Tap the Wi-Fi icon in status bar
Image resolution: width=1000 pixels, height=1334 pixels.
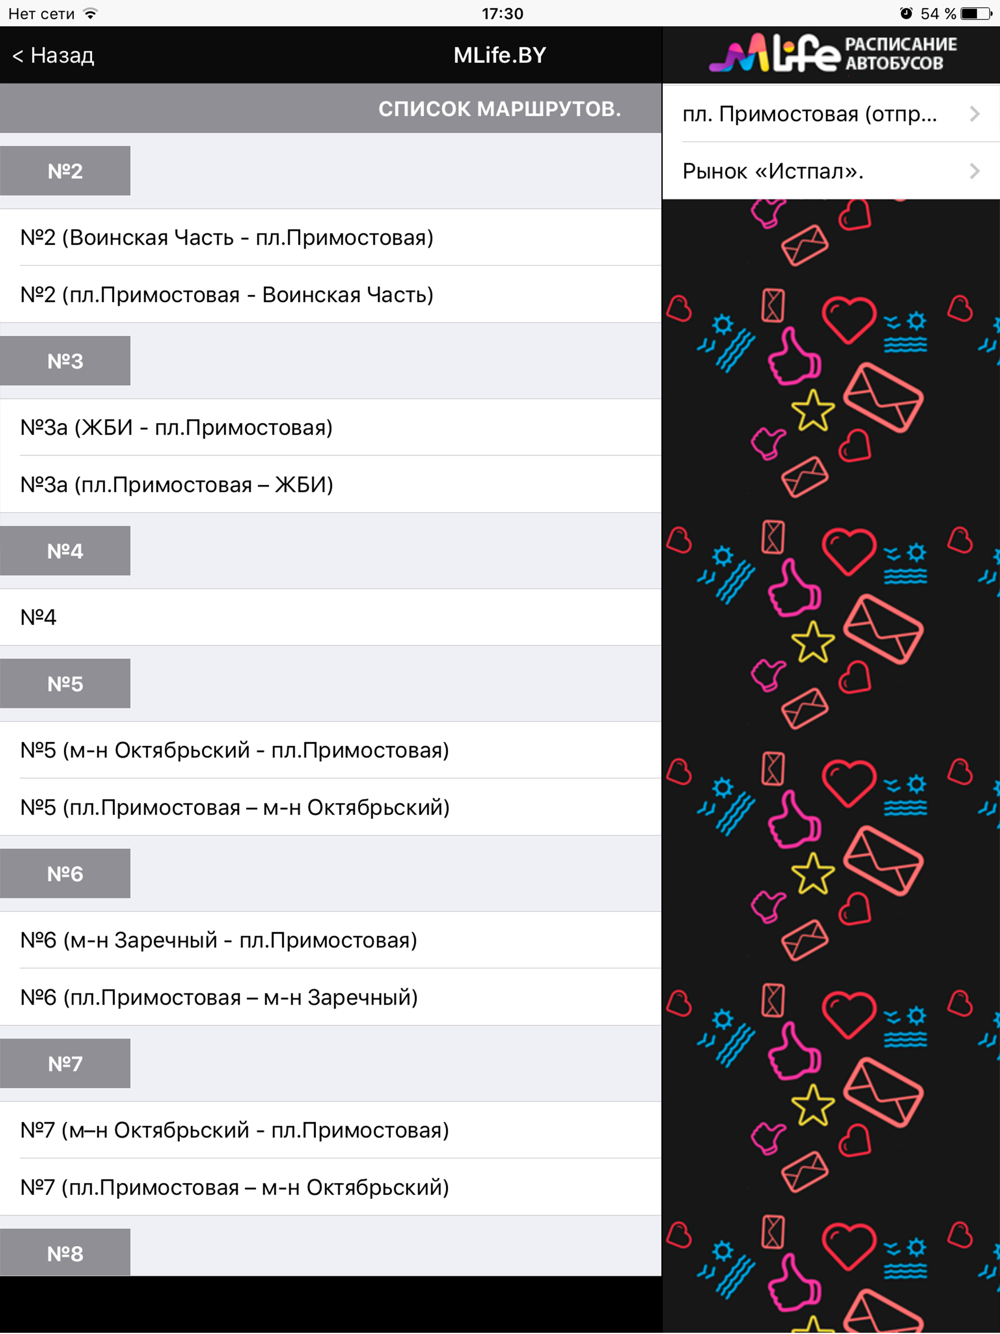91,13
